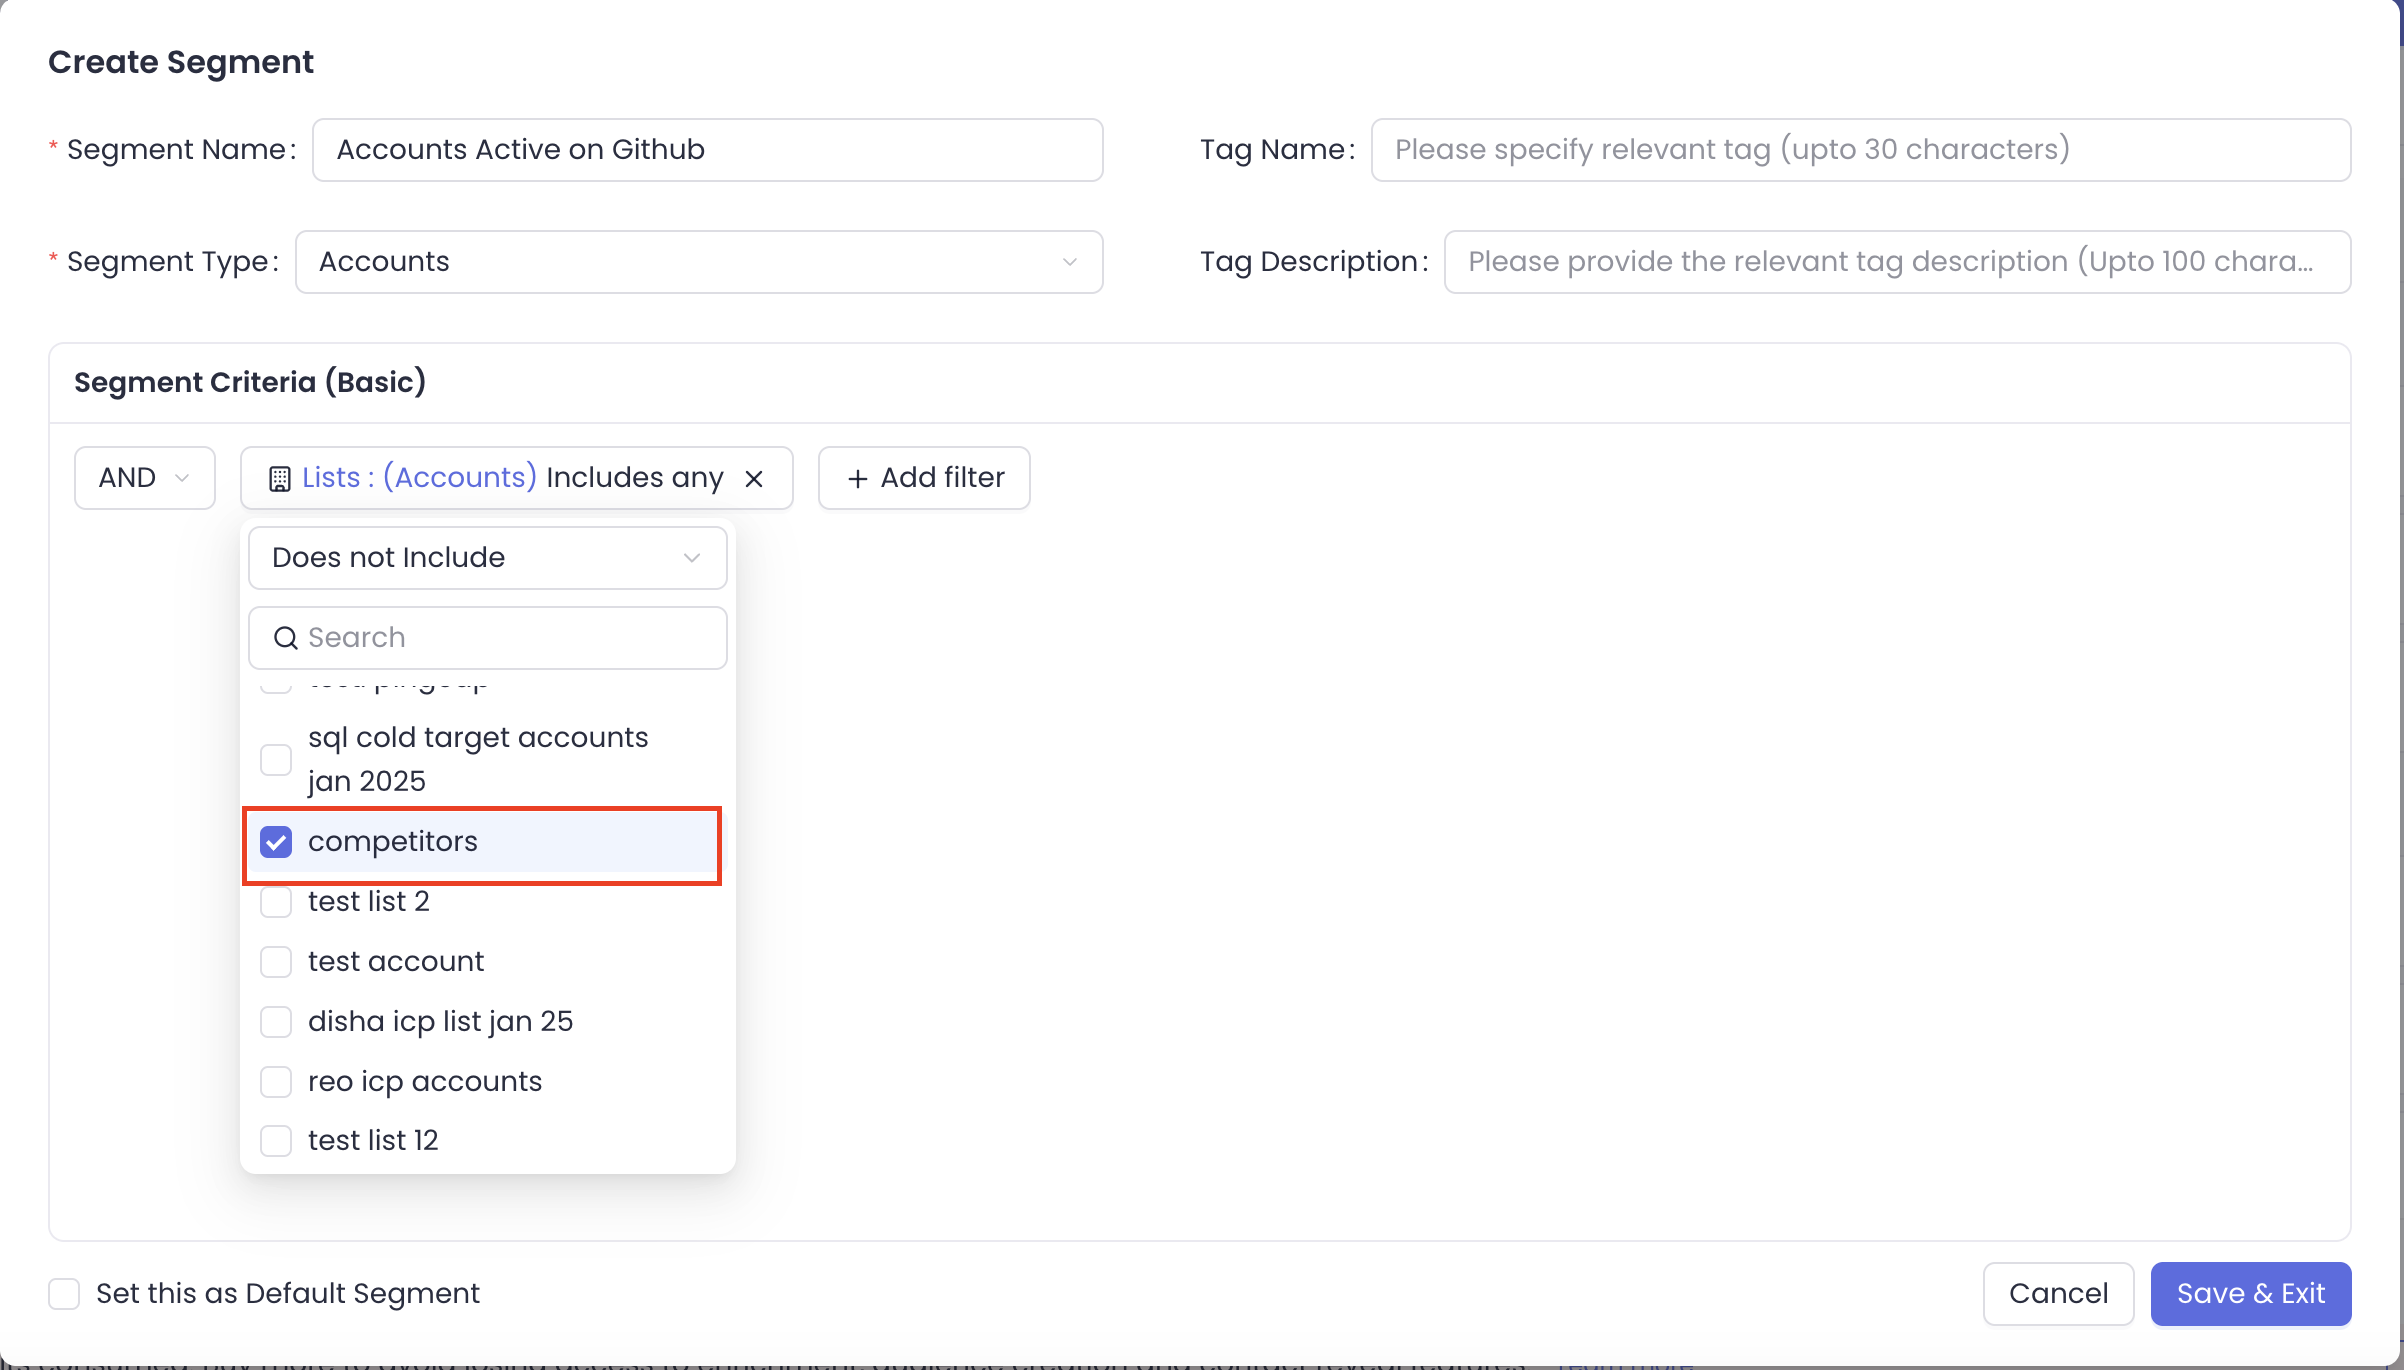Click into the Tag Name field
Image resolution: width=2404 pixels, height=1370 pixels.
click(1860, 150)
